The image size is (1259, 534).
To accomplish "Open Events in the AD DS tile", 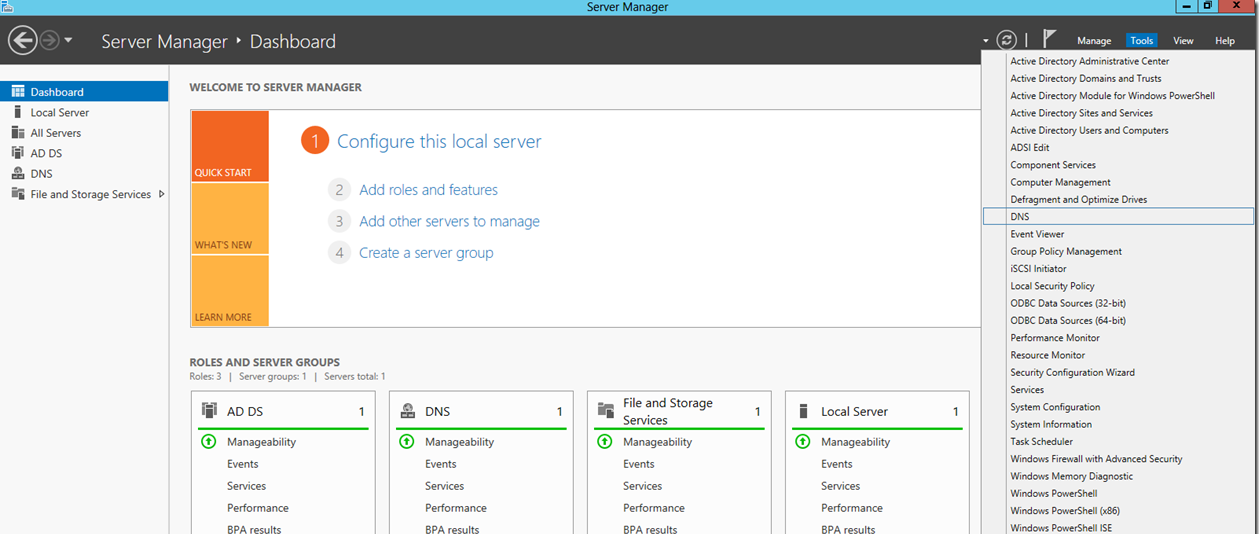I will pyautogui.click(x=242, y=464).
